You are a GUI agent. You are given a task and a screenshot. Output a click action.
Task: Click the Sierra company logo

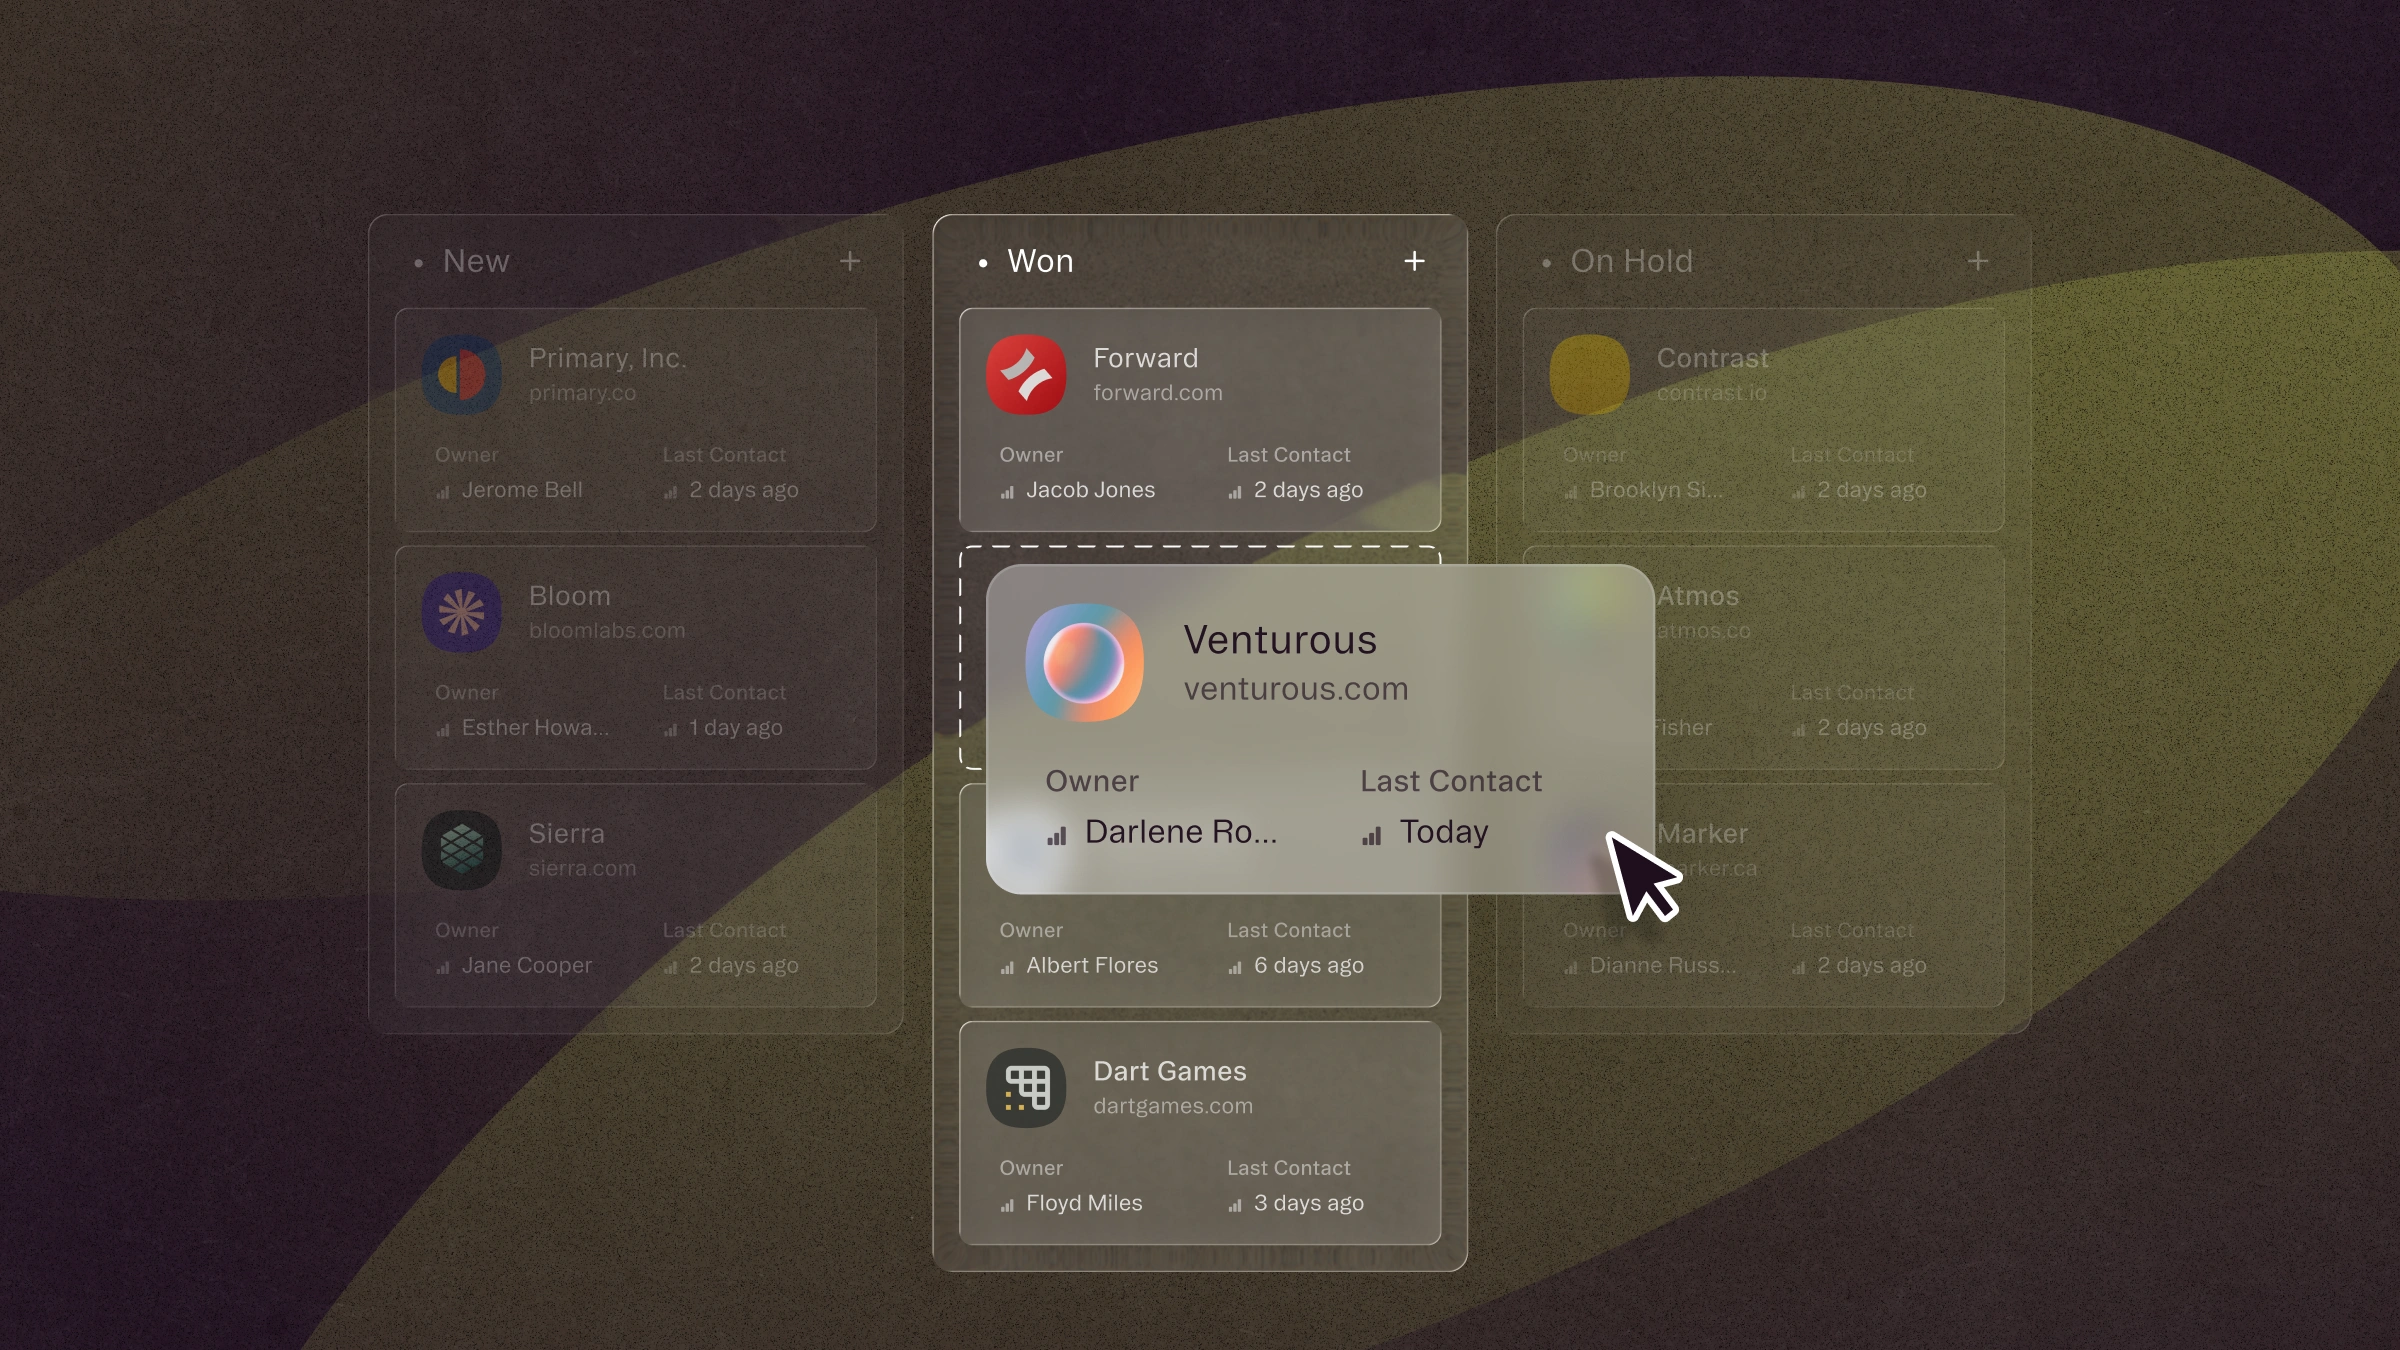pos(462,850)
